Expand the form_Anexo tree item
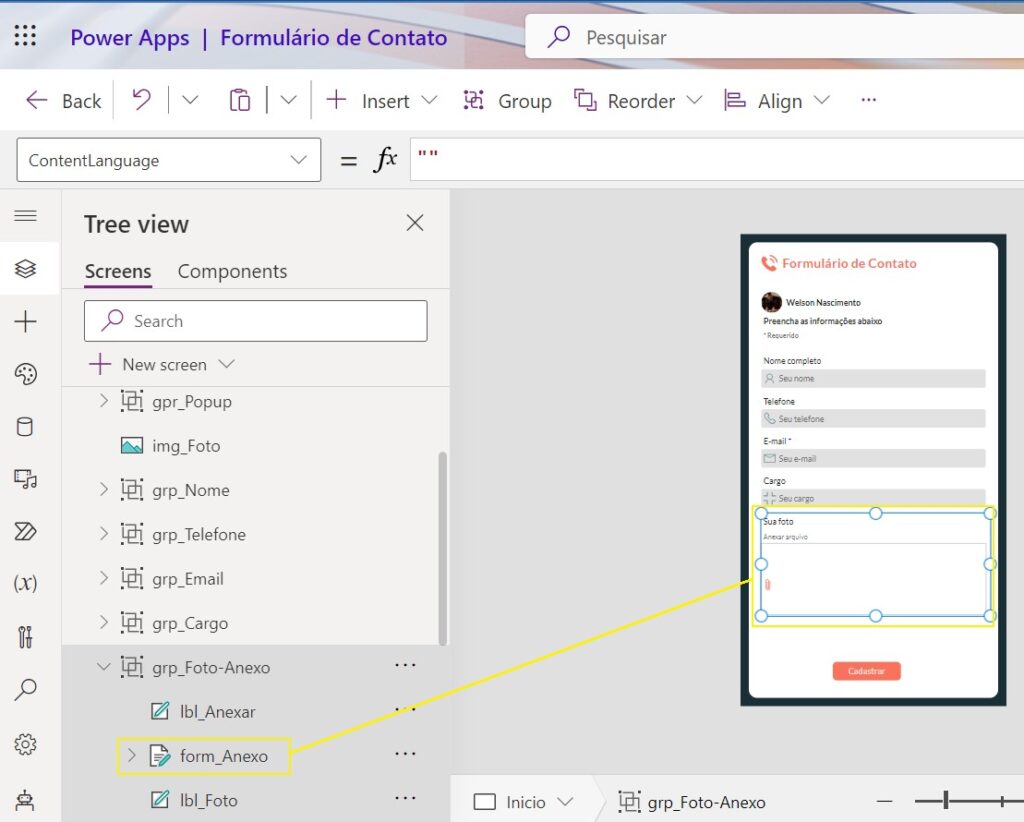This screenshot has width=1024, height=822. [x=131, y=756]
